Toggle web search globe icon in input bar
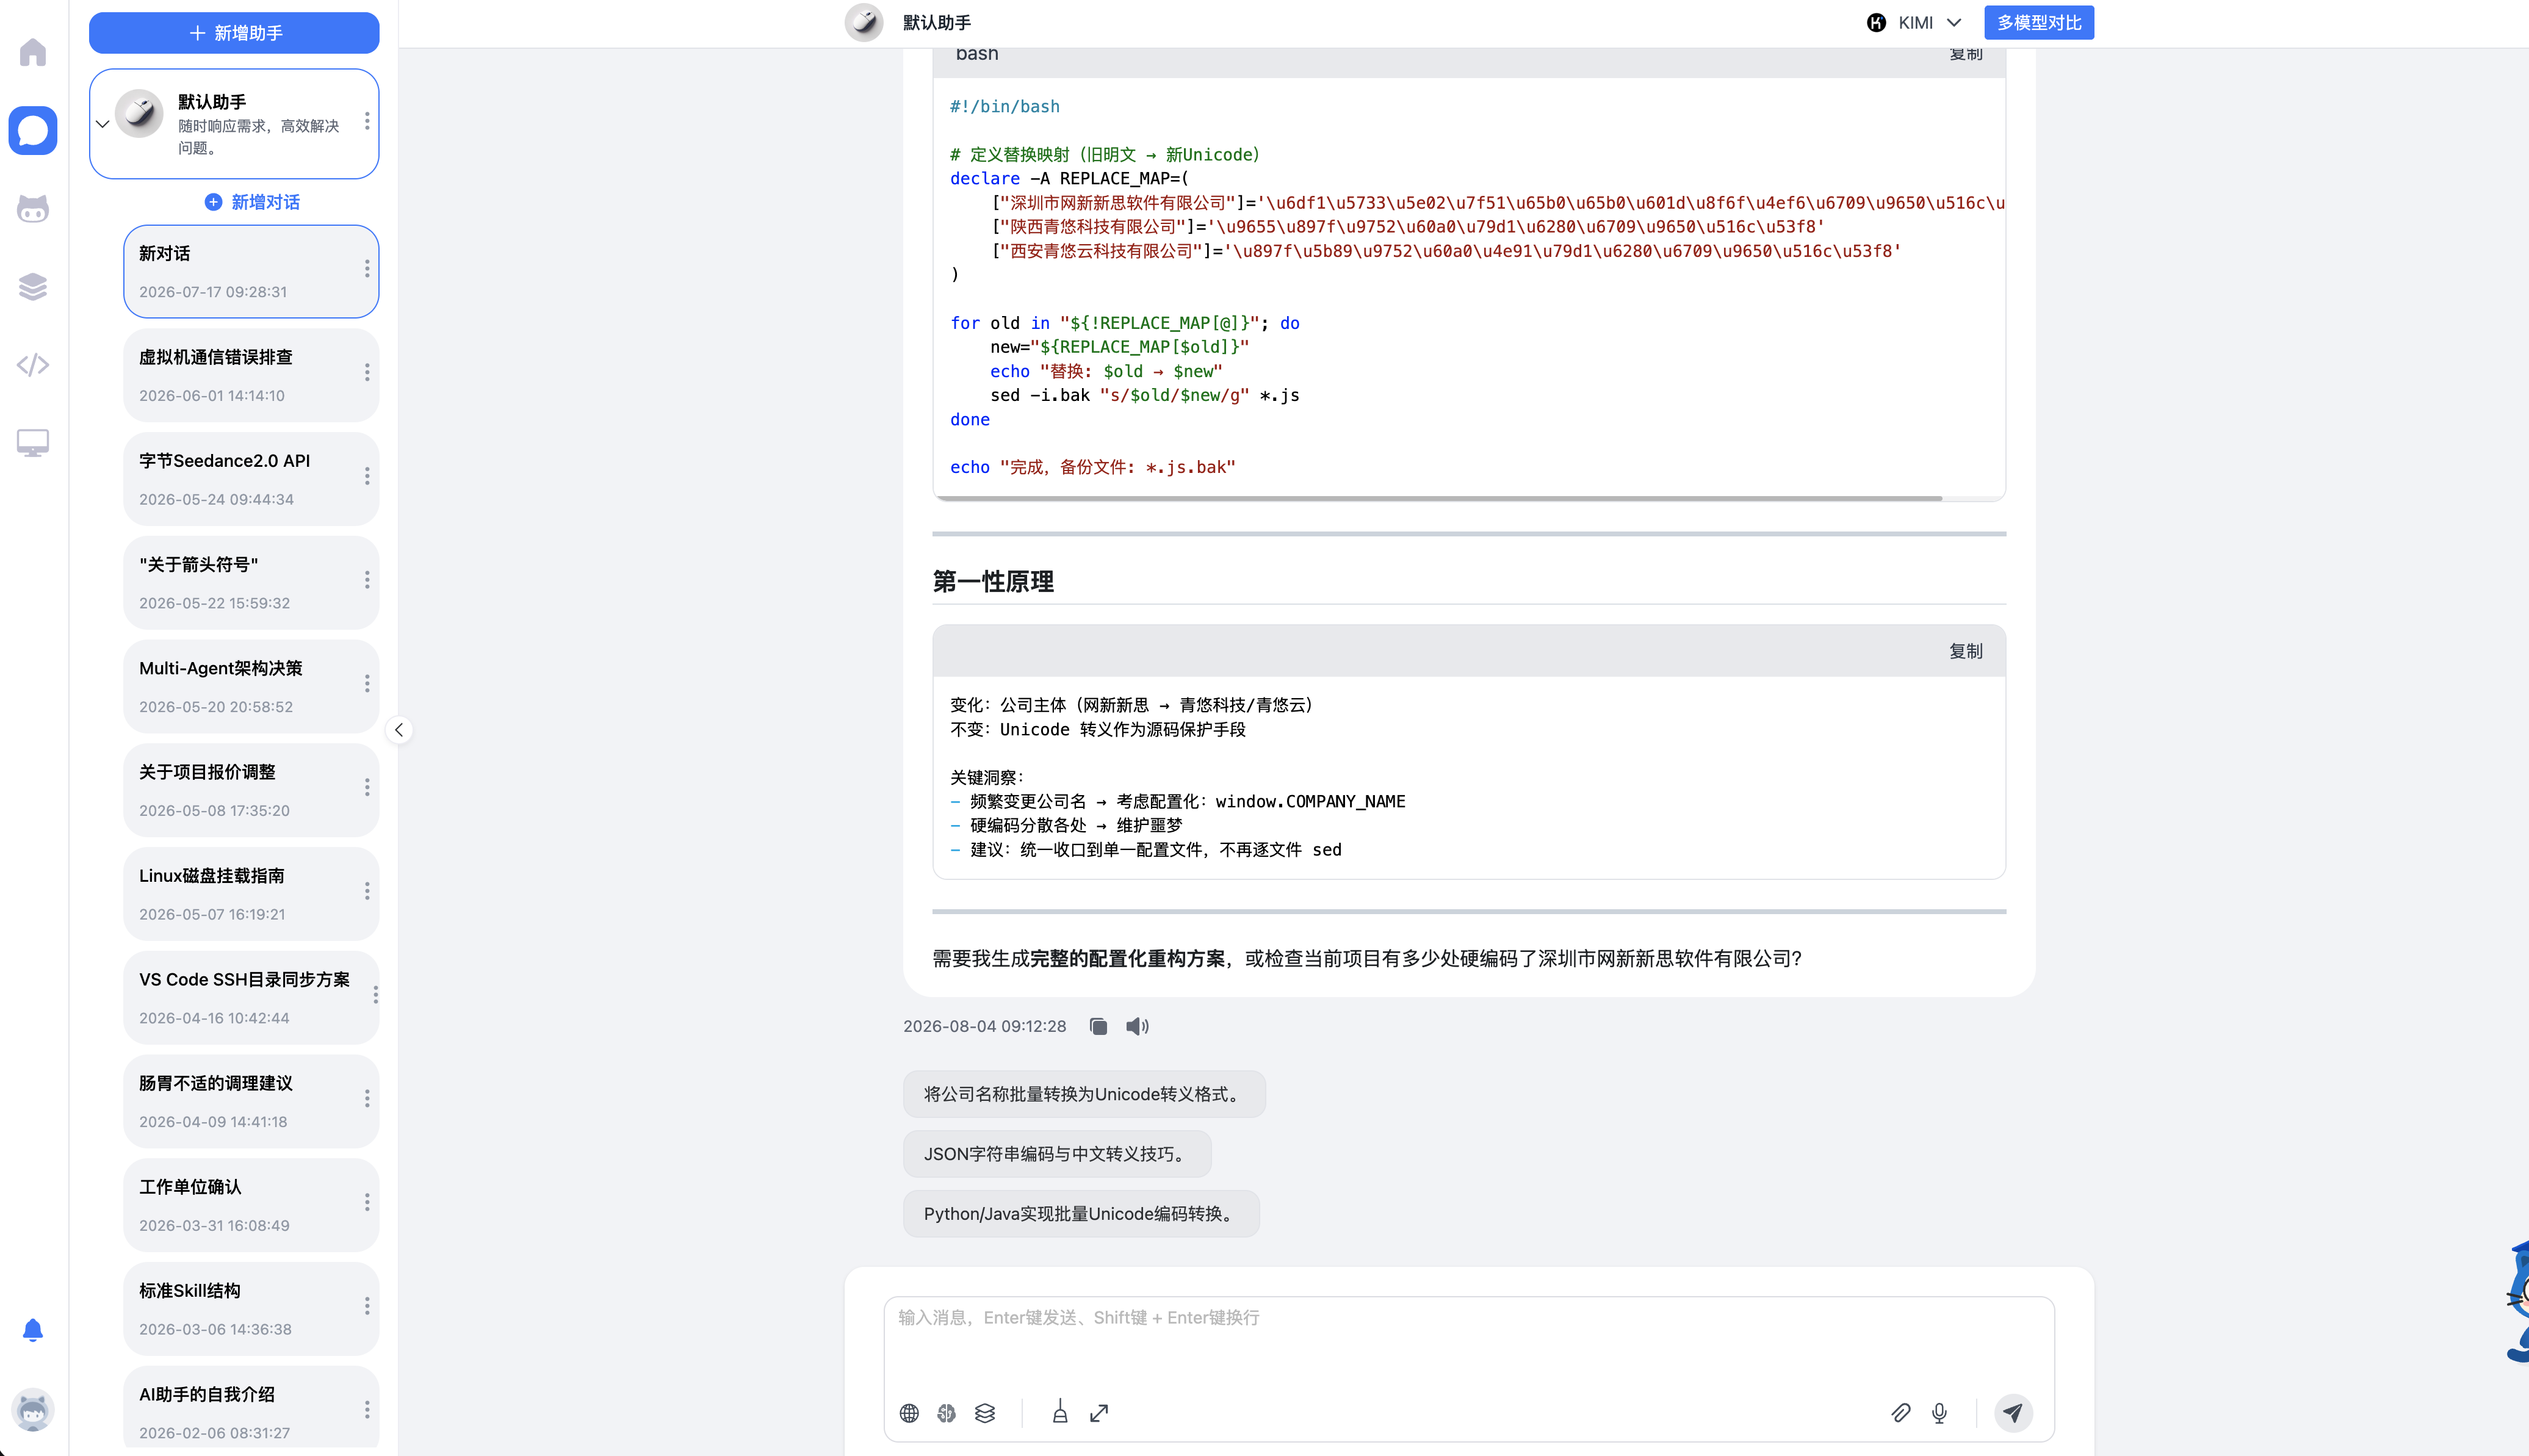Image resolution: width=2529 pixels, height=1456 pixels. pos(909,1413)
